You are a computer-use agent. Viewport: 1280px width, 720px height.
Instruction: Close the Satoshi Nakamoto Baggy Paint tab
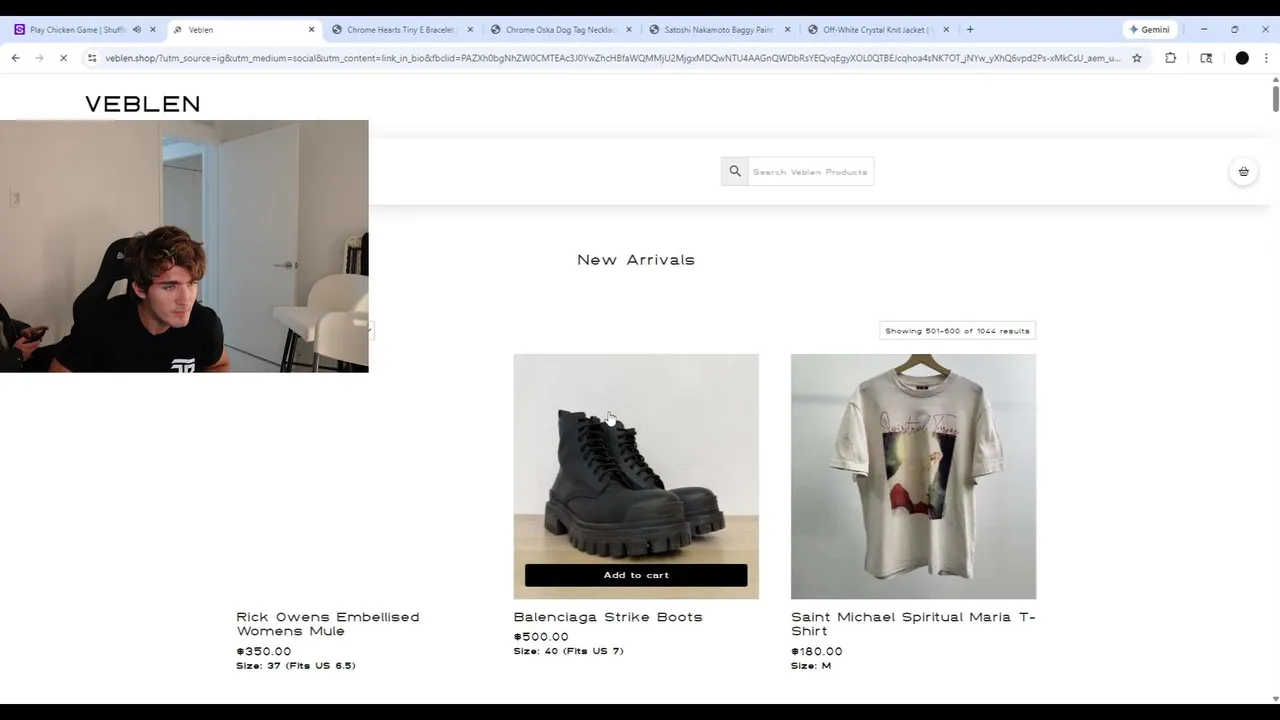tap(787, 30)
